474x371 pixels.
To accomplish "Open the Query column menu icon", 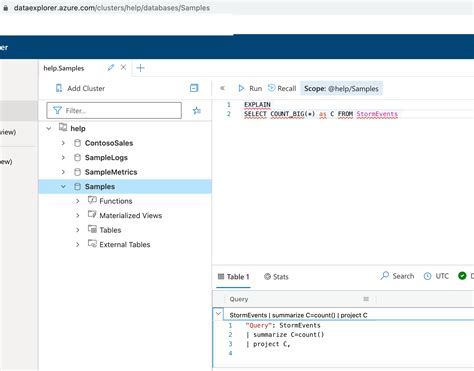I will point(366,299).
